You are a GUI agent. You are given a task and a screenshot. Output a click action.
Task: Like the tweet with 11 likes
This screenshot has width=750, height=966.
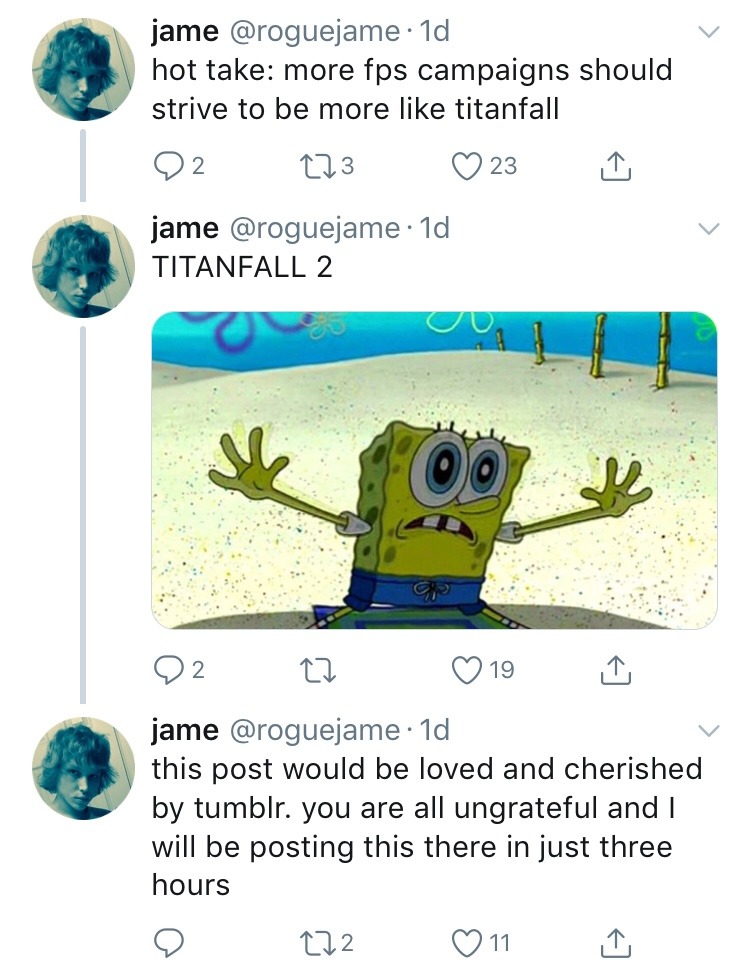465,942
